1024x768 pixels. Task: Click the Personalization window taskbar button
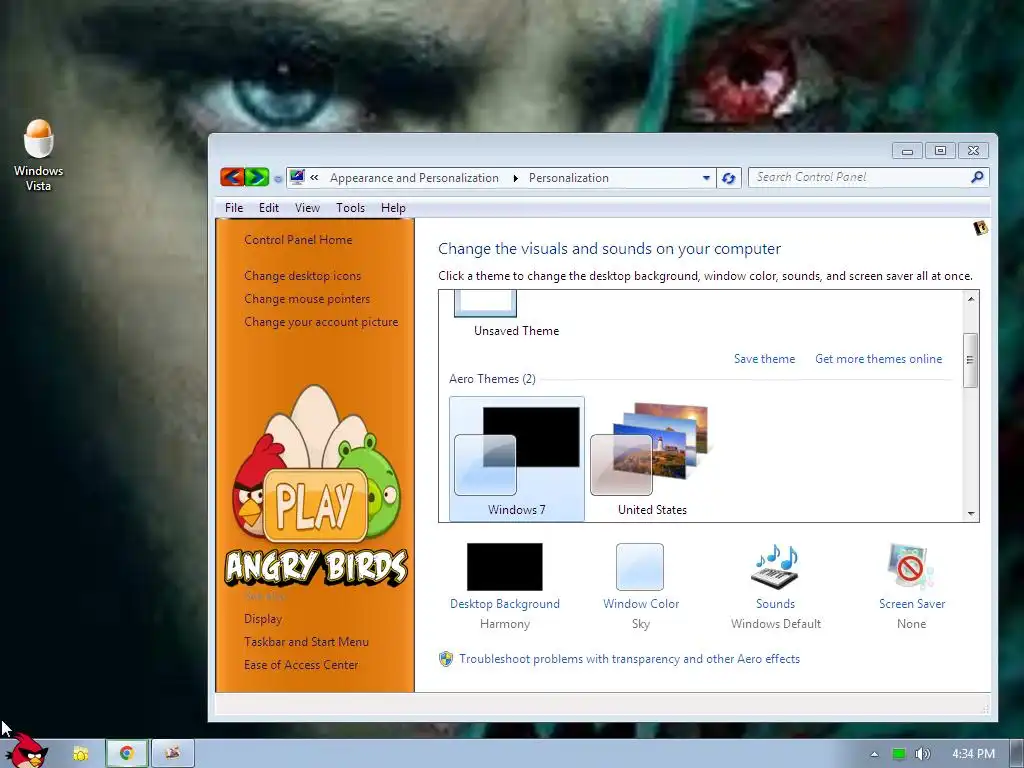coord(172,754)
